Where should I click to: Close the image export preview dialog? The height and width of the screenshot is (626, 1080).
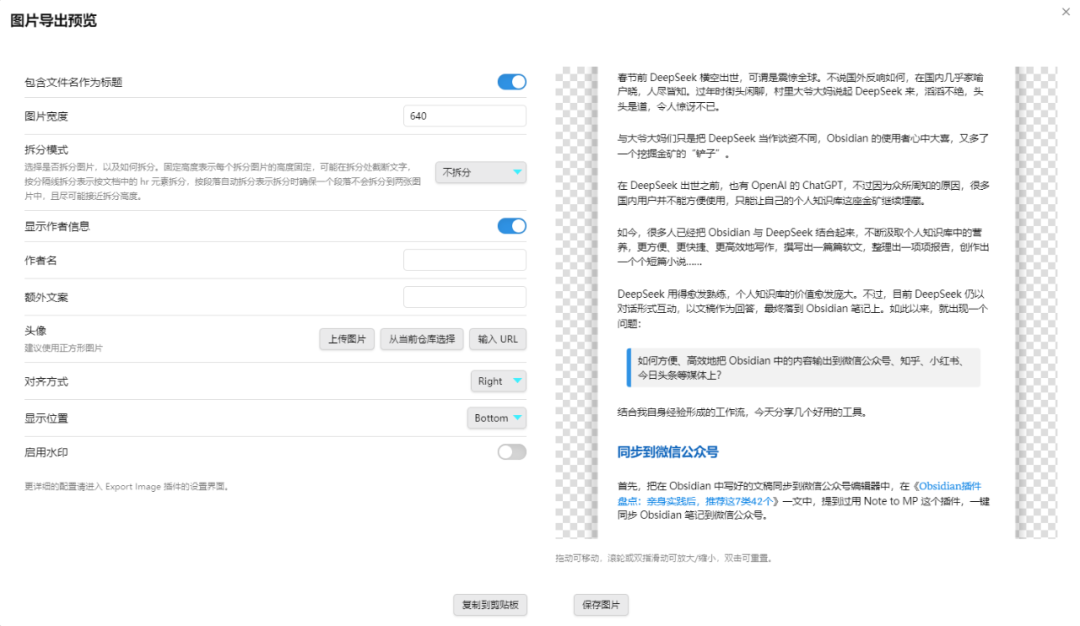coord(1066,12)
